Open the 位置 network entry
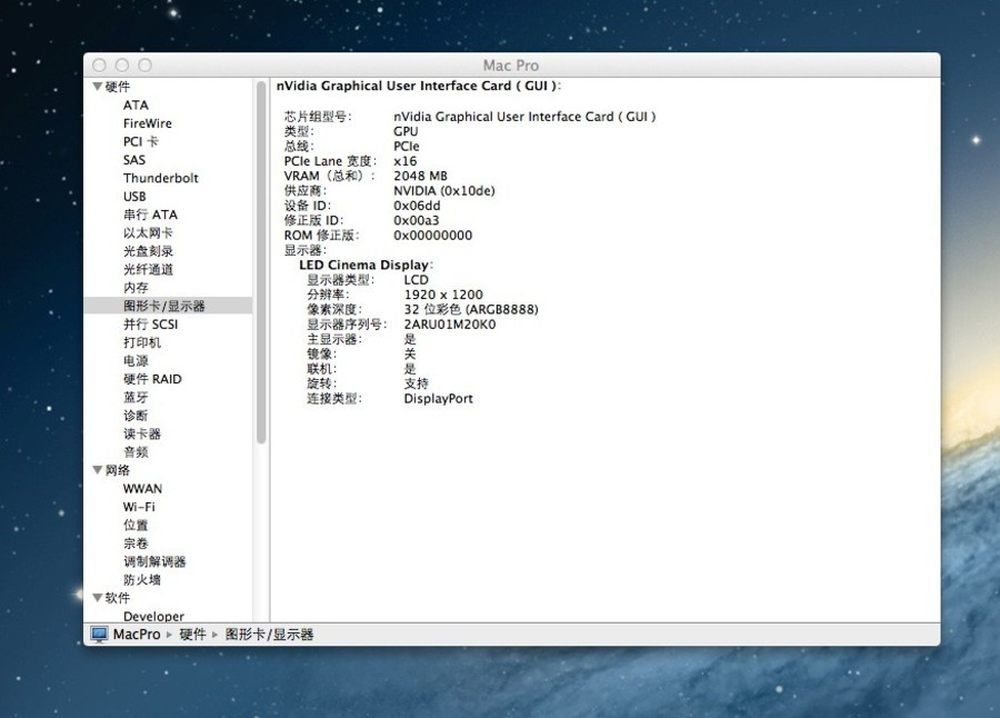The width and height of the screenshot is (1000, 718). click(x=136, y=525)
